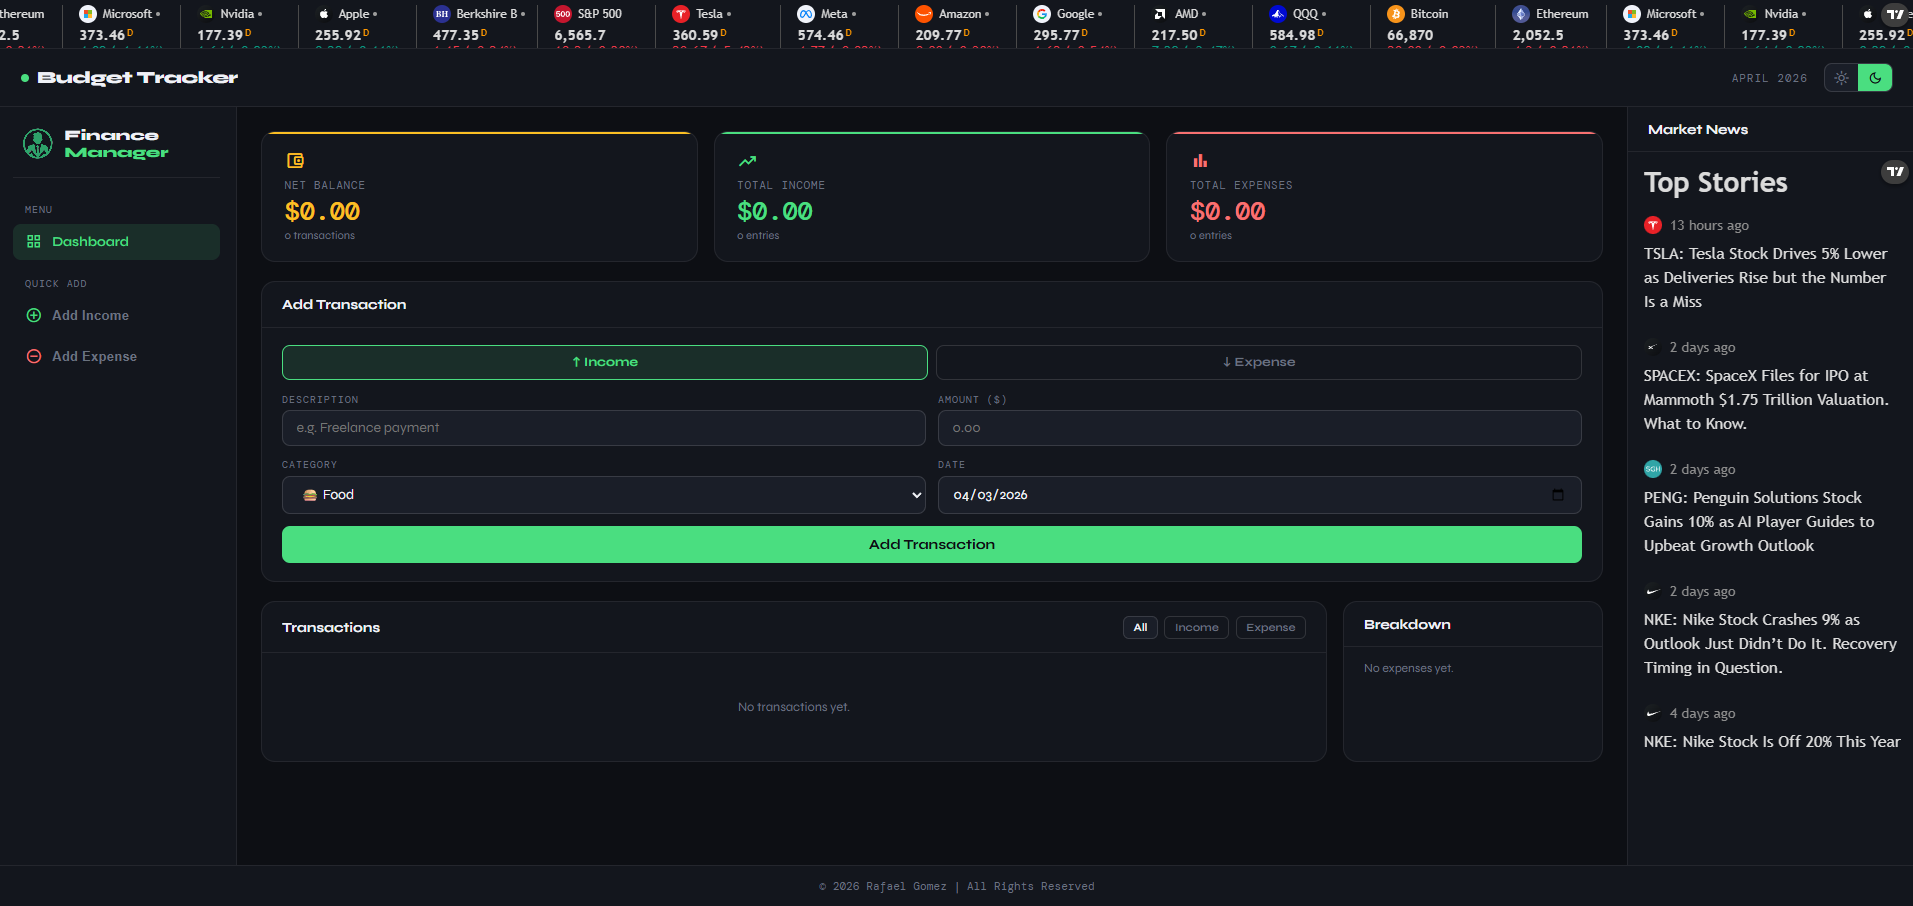Toggle the Expense transaction type
Screen dimensions: 1913x906
pyautogui.click(x=1258, y=362)
